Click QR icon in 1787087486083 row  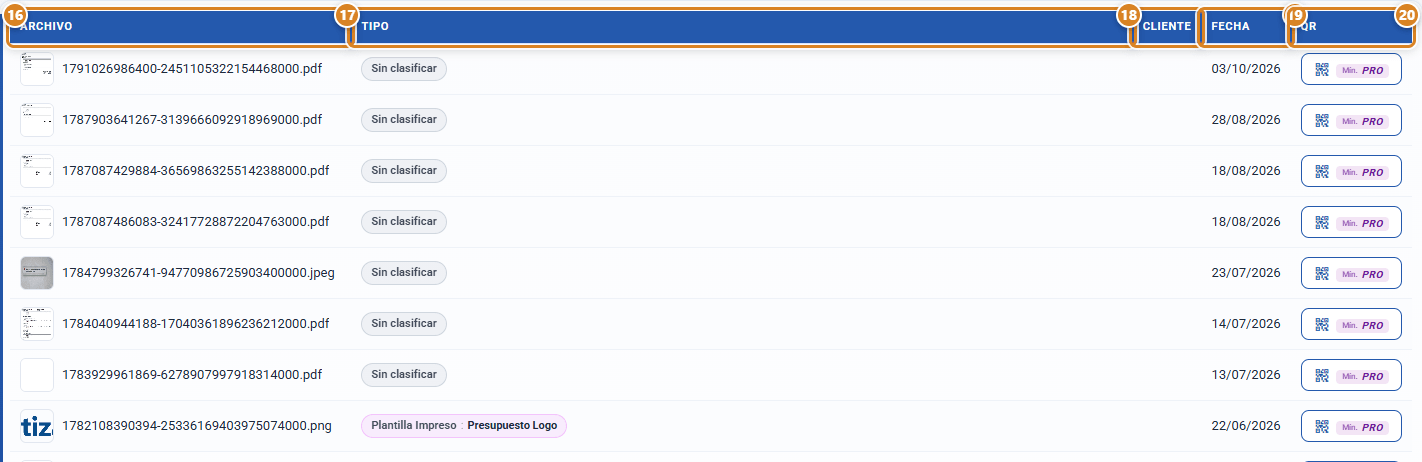pyautogui.click(x=1322, y=223)
